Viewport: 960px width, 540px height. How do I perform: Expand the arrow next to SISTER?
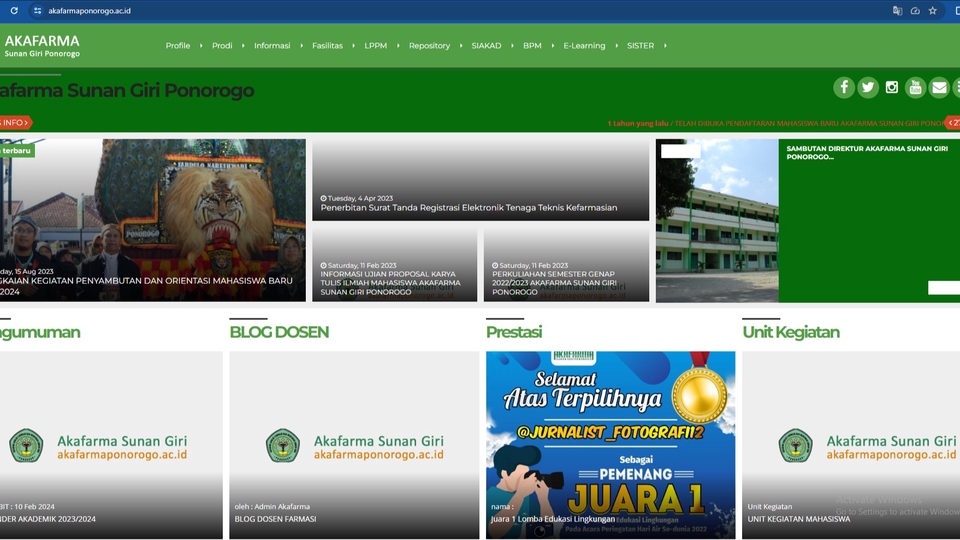coord(665,45)
